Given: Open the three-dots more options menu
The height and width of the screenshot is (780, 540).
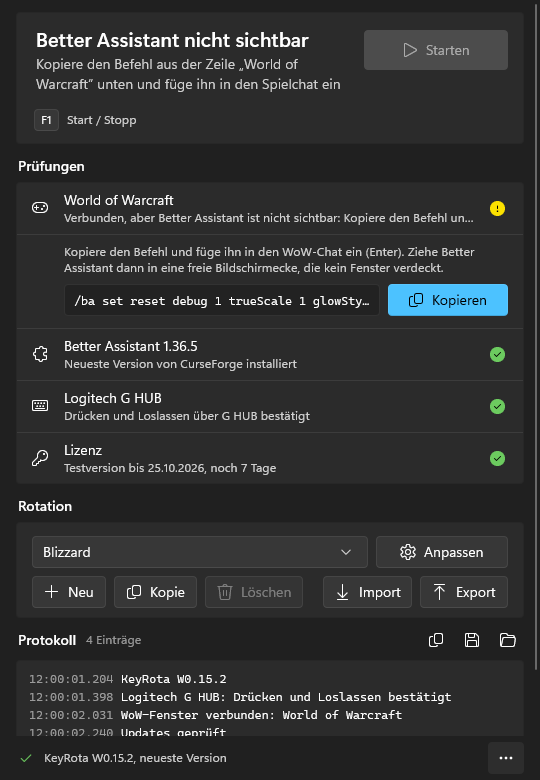Looking at the screenshot, I should 506,758.
